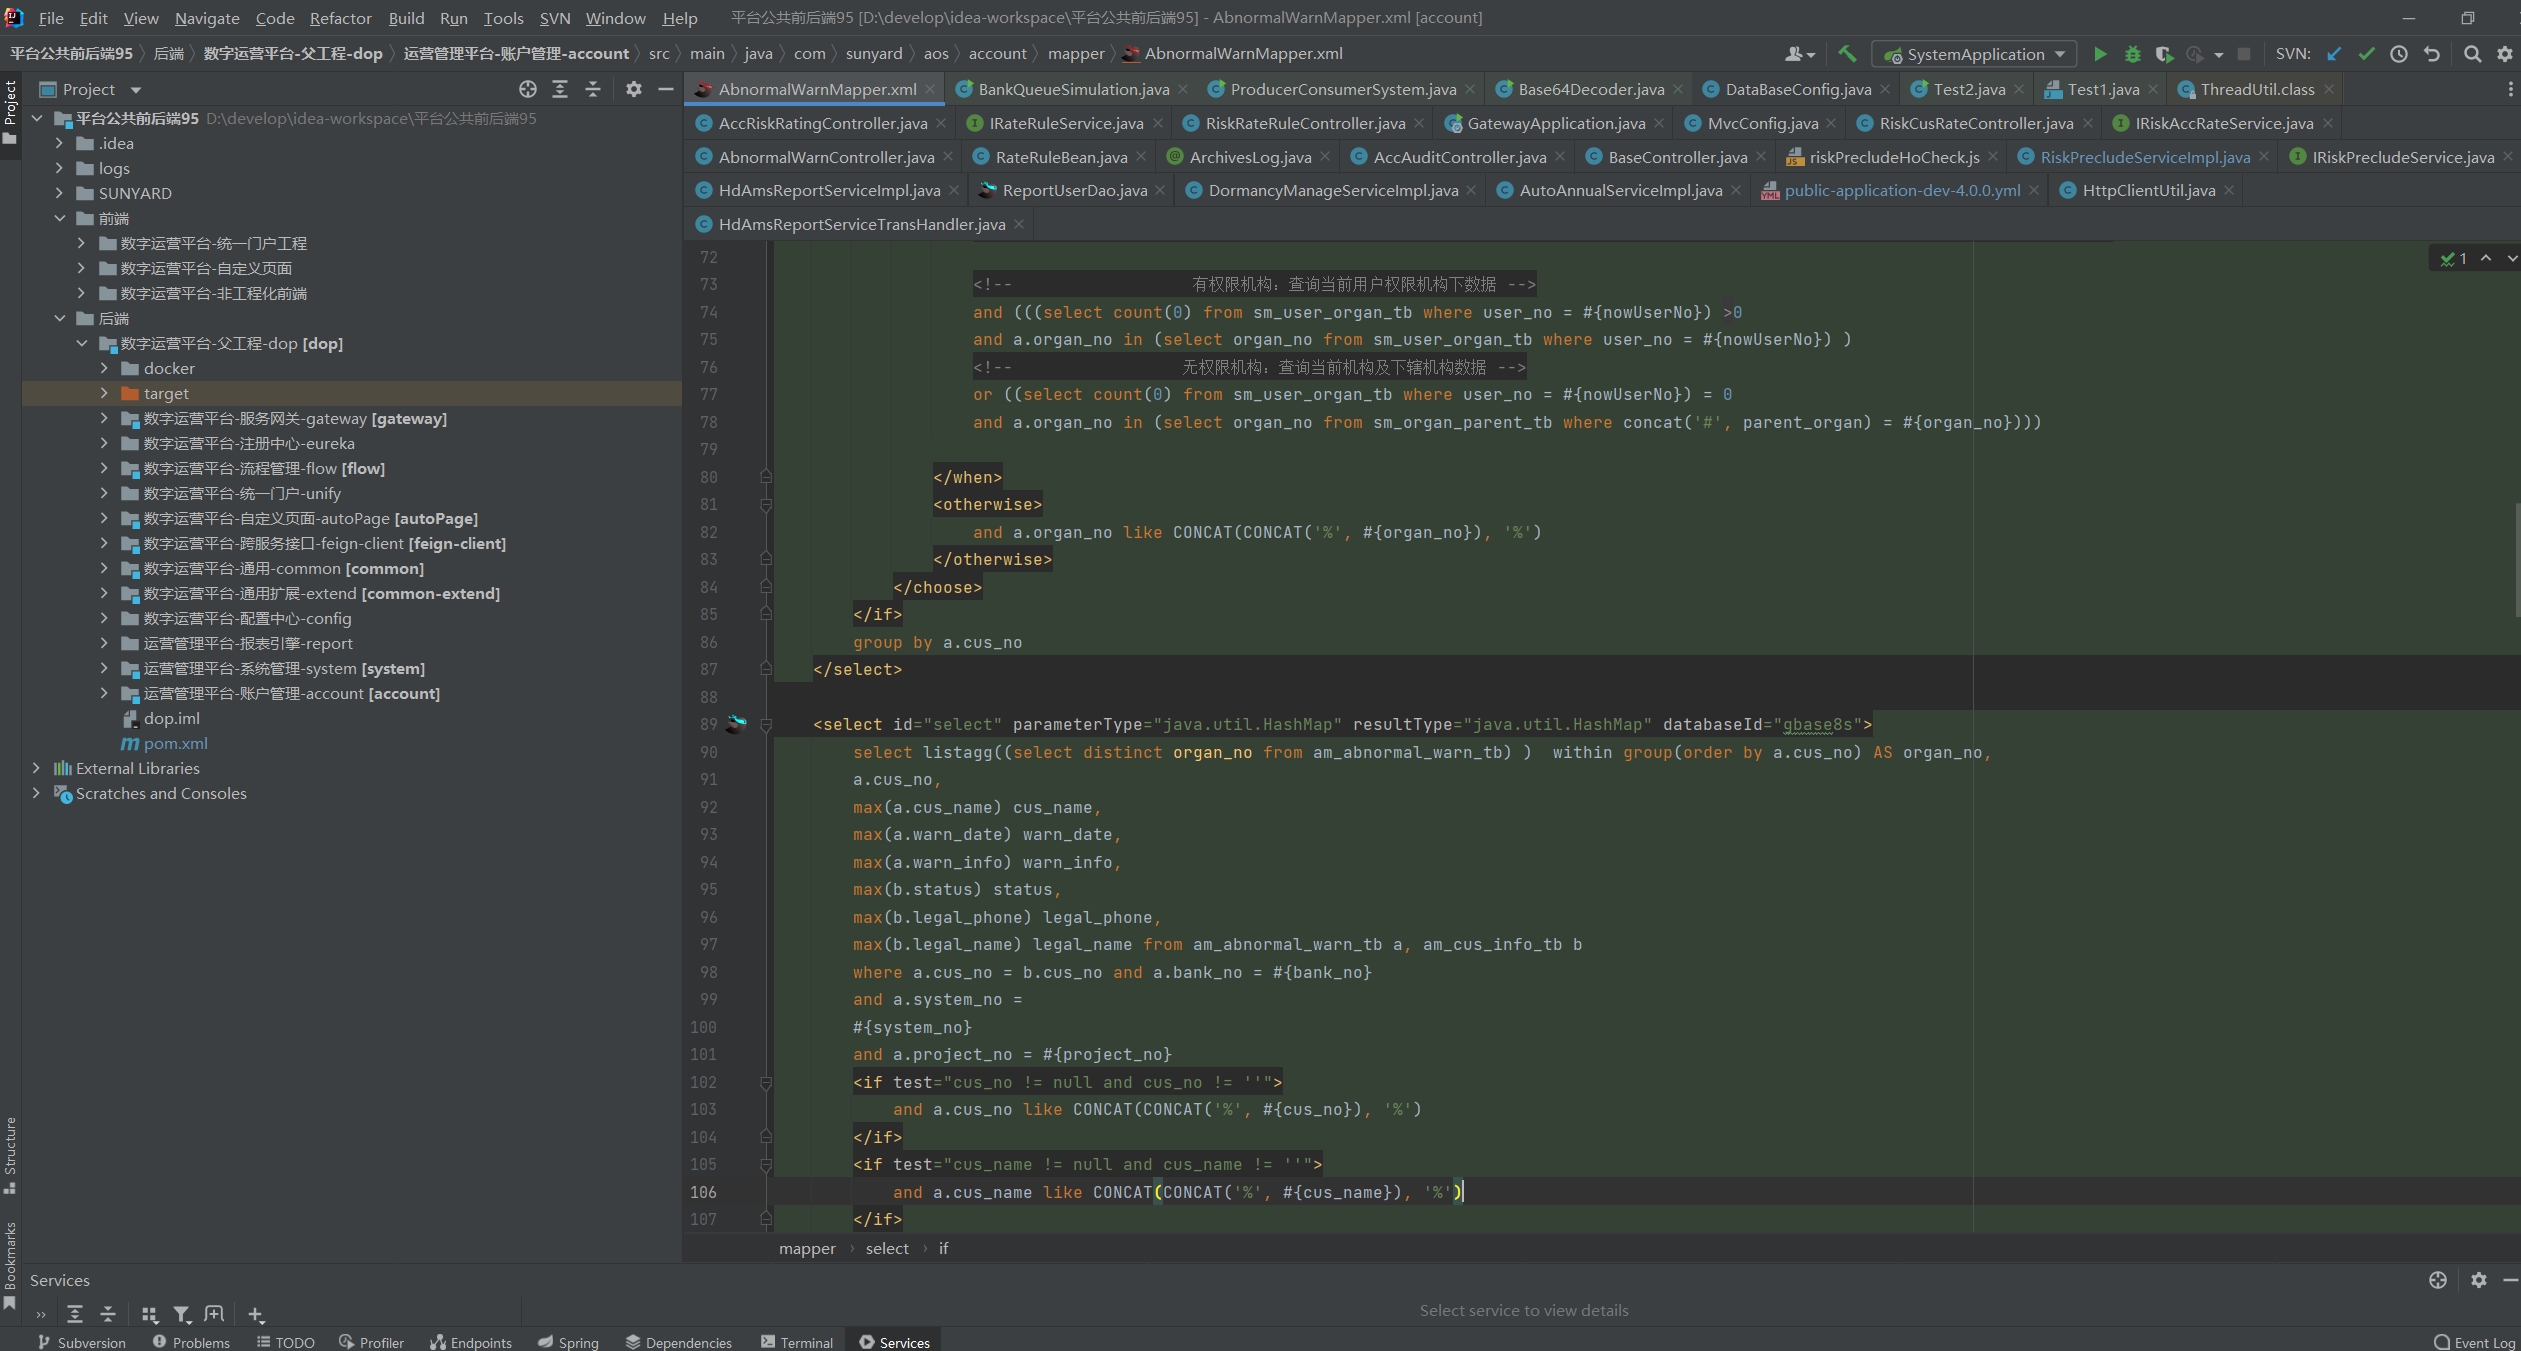Open the SystemApplication run configuration dropdown
Screen dimensions: 2521x1351
point(1974,54)
